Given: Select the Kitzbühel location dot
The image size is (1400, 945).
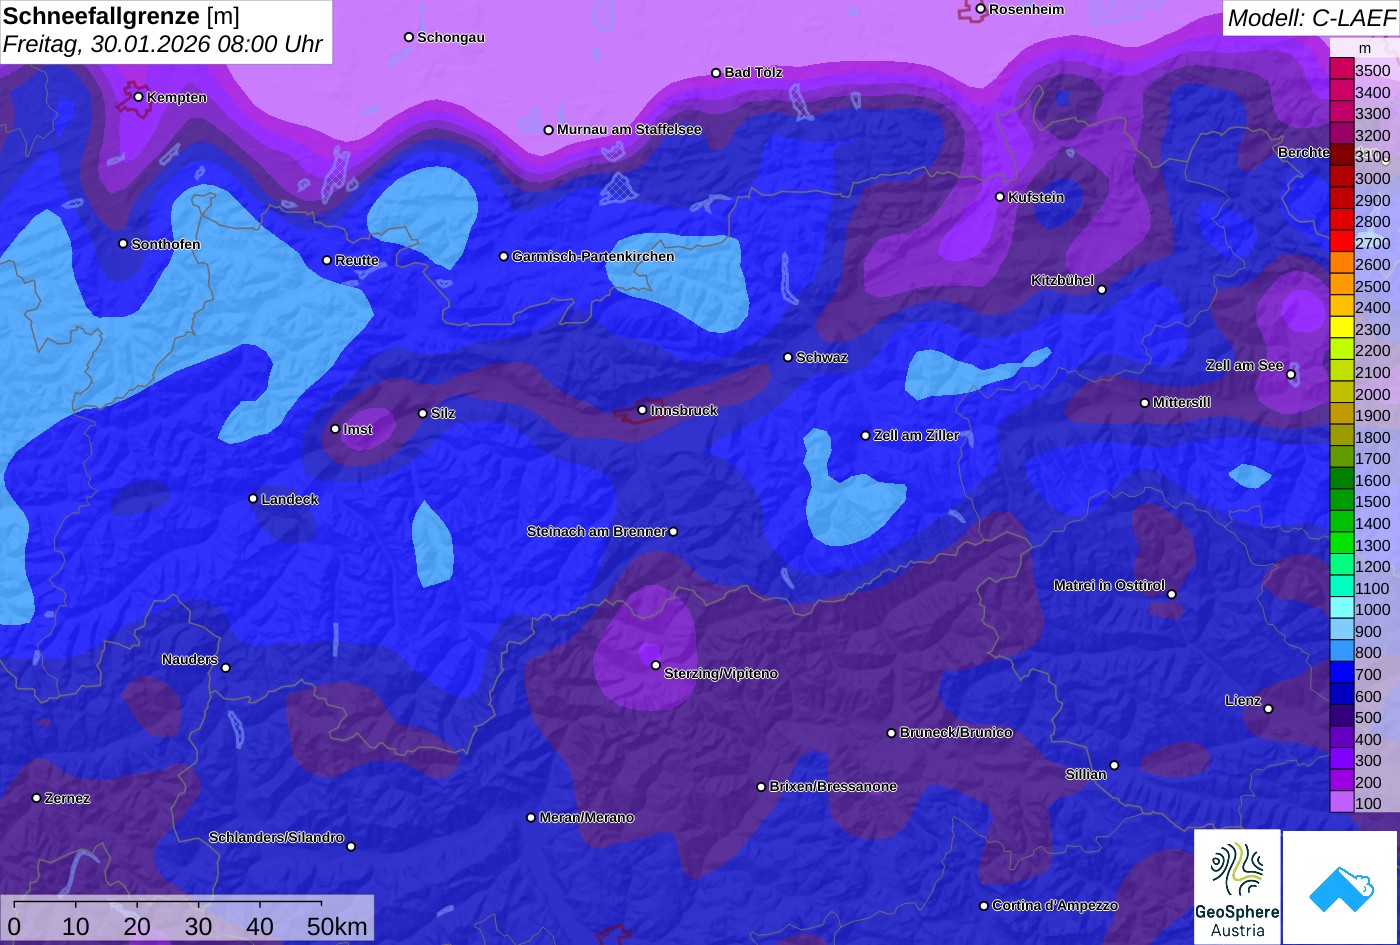Looking at the screenshot, I should tap(1102, 290).
